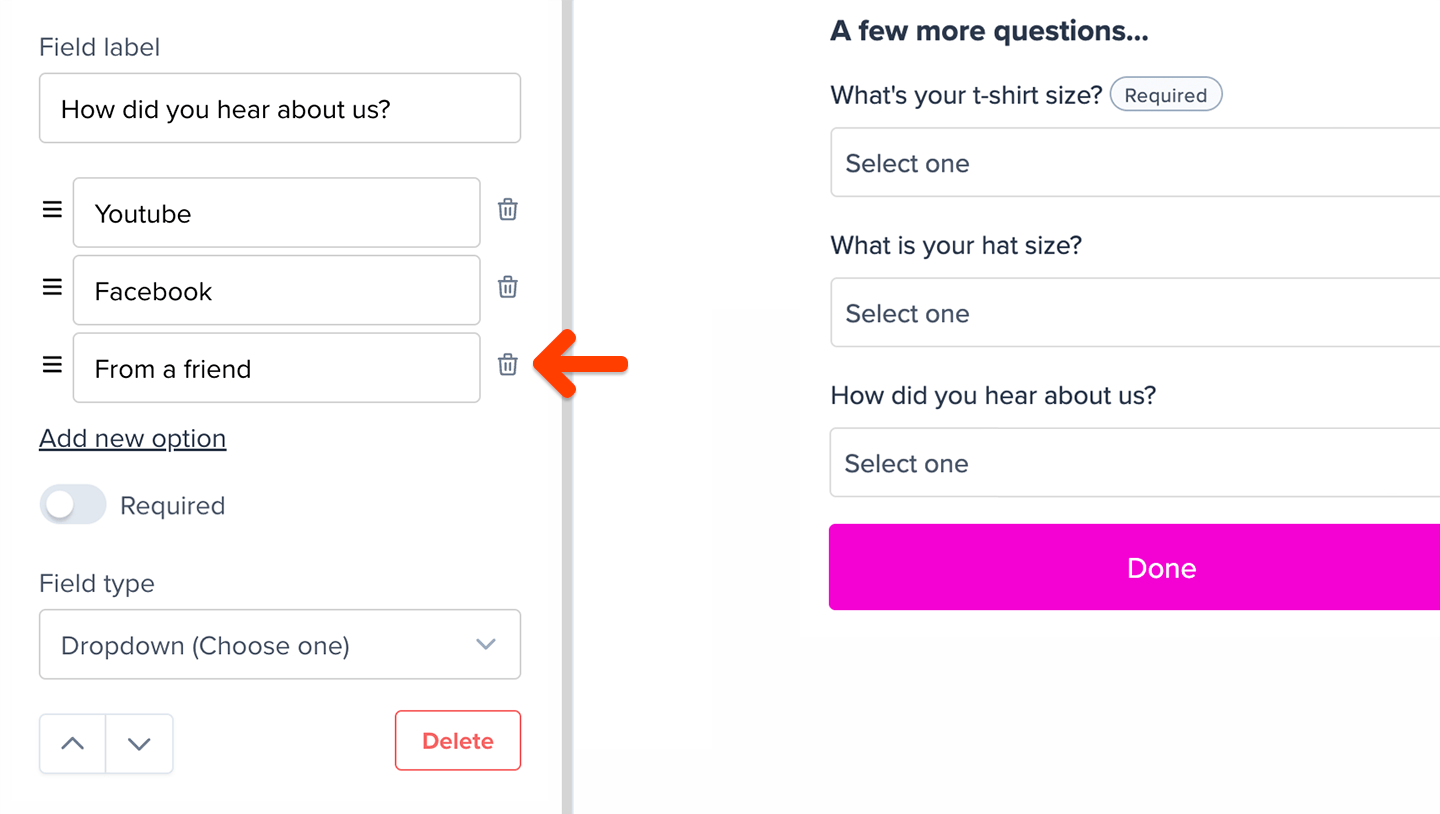Move field down using the down arrow
This screenshot has height=814, width=1440.
139,743
